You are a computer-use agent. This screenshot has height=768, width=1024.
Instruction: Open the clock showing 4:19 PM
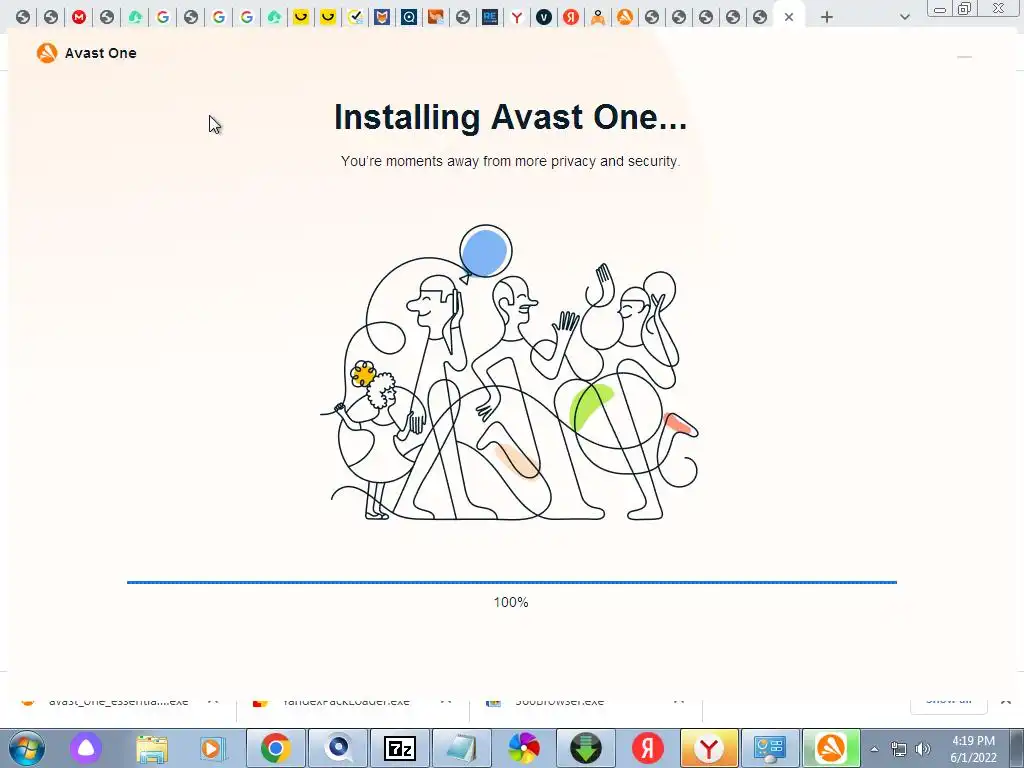click(973, 749)
